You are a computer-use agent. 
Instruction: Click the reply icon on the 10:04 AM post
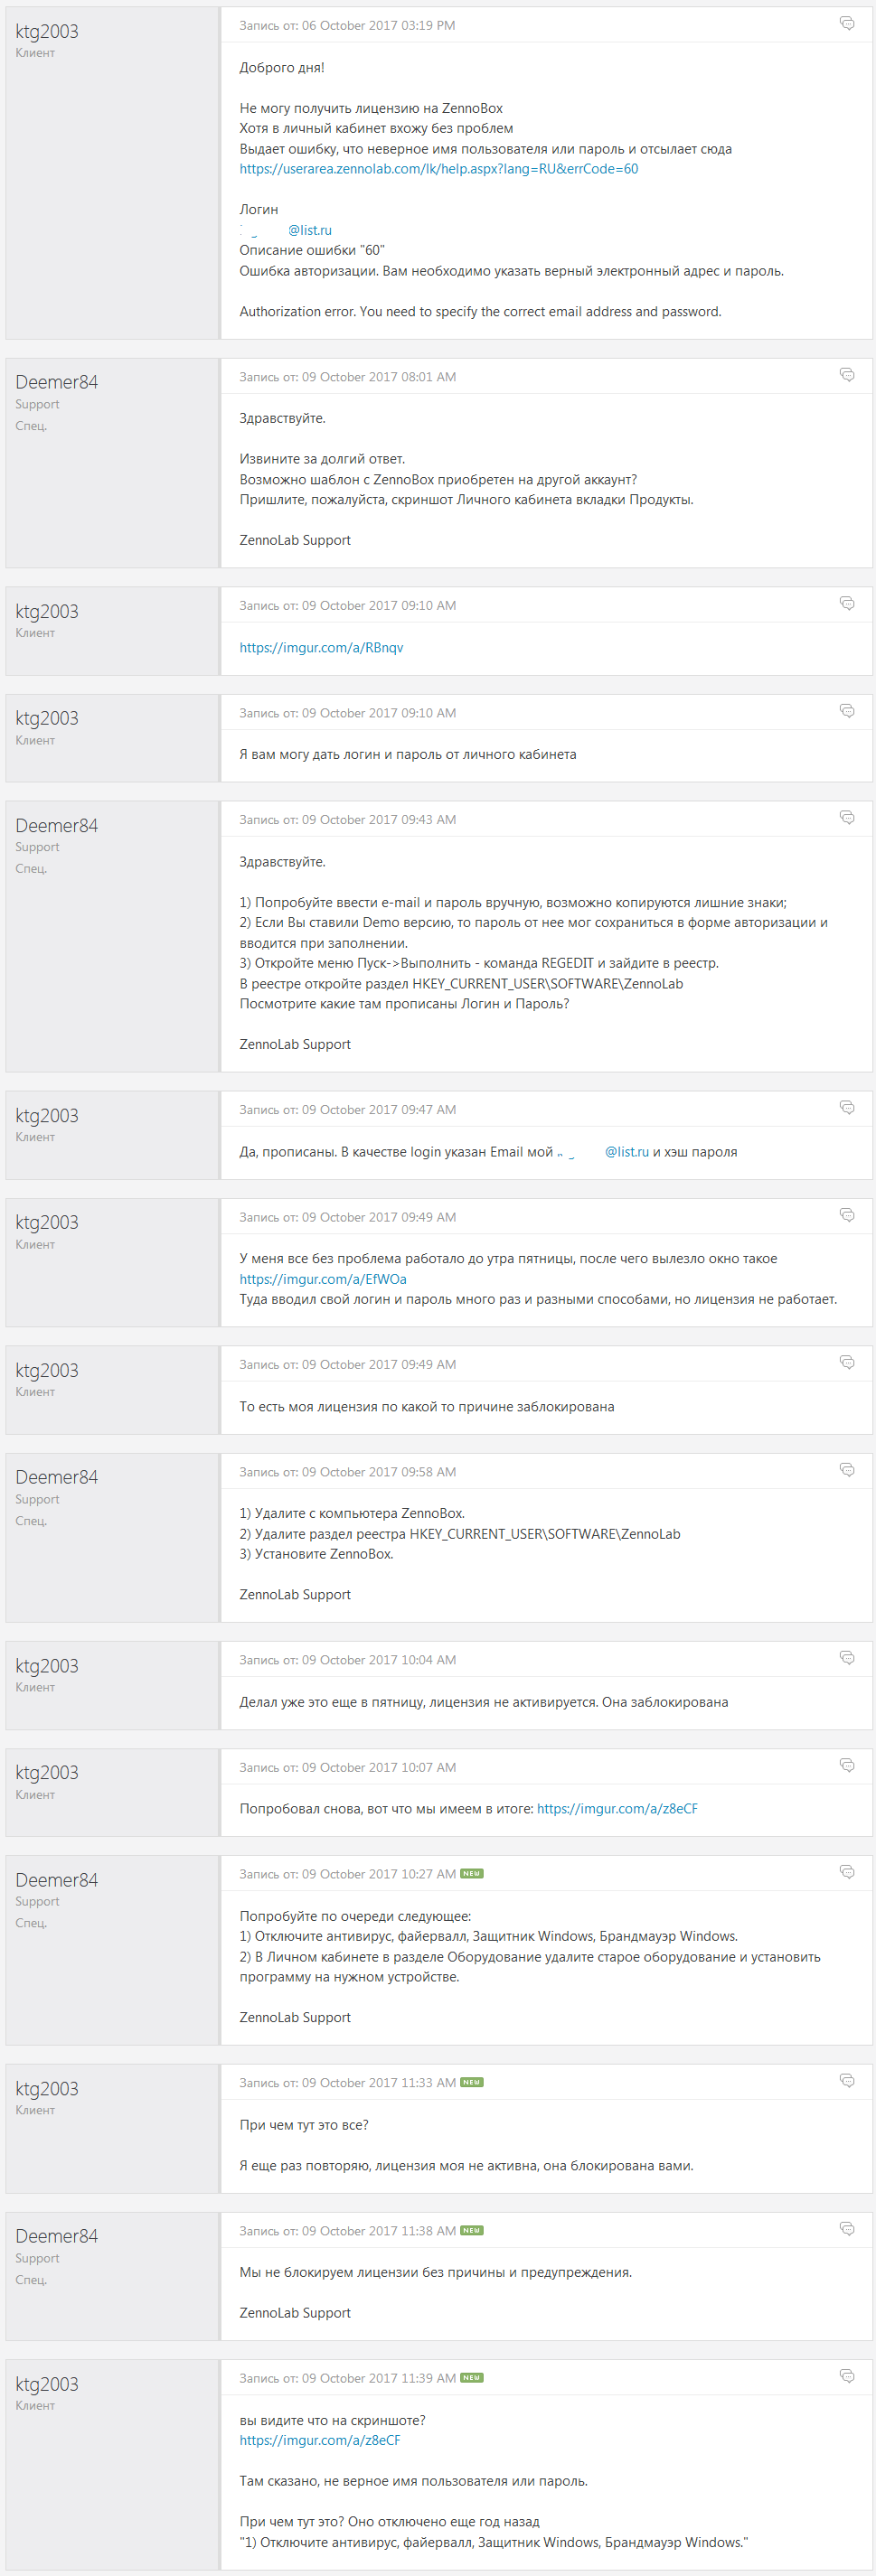click(x=846, y=1657)
